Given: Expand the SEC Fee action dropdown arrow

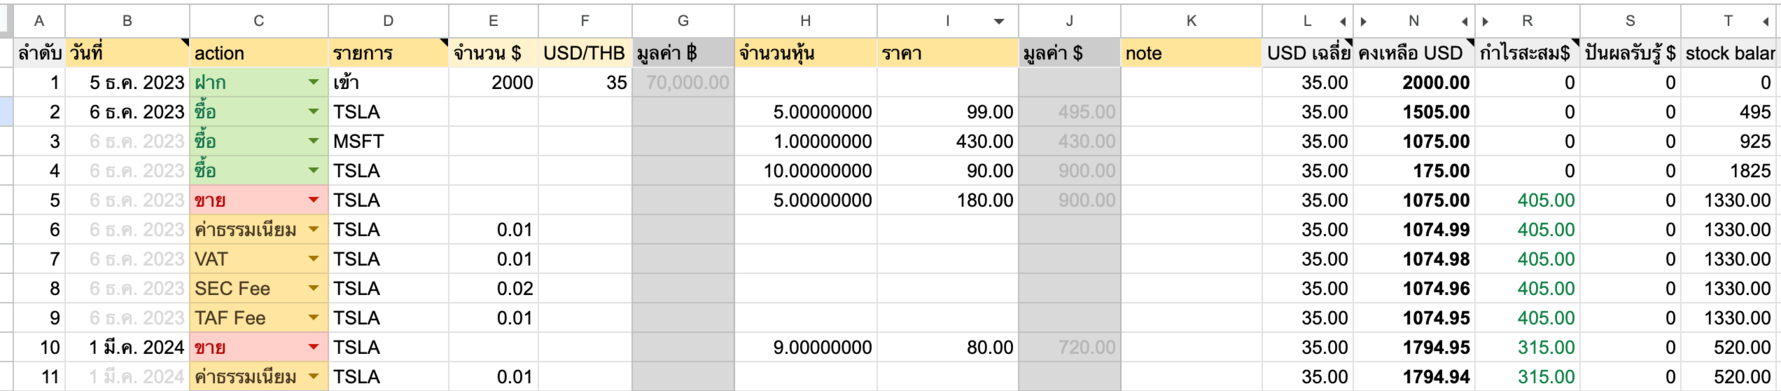Looking at the screenshot, I should pos(313,288).
